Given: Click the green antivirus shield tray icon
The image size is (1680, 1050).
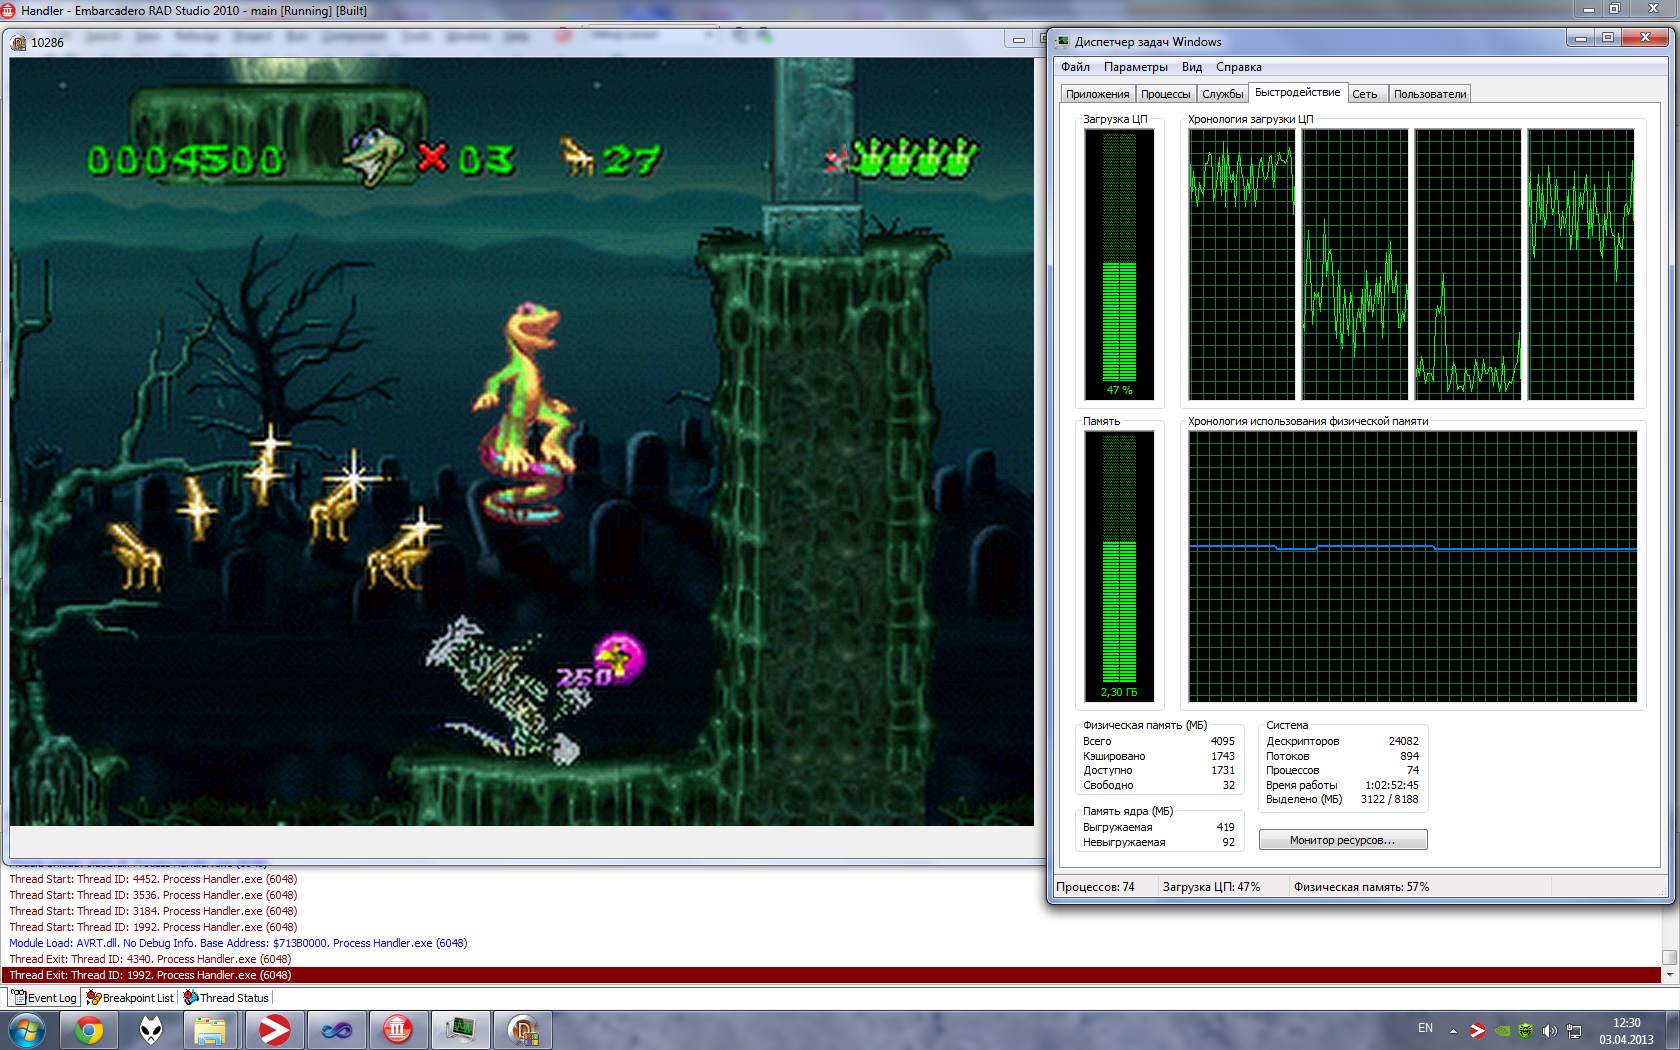Looking at the screenshot, I should (1526, 1030).
